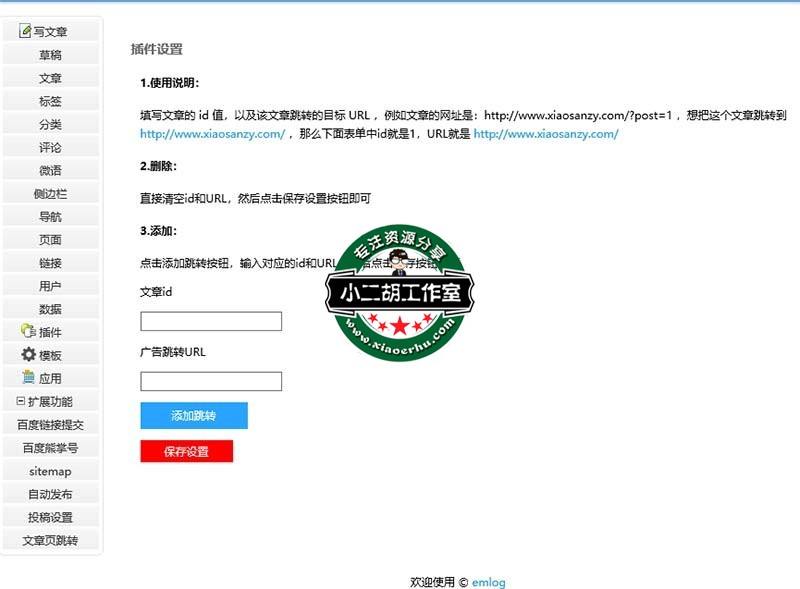Click the template gear icon
The height and width of the screenshot is (589, 800).
(x=28, y=355)
